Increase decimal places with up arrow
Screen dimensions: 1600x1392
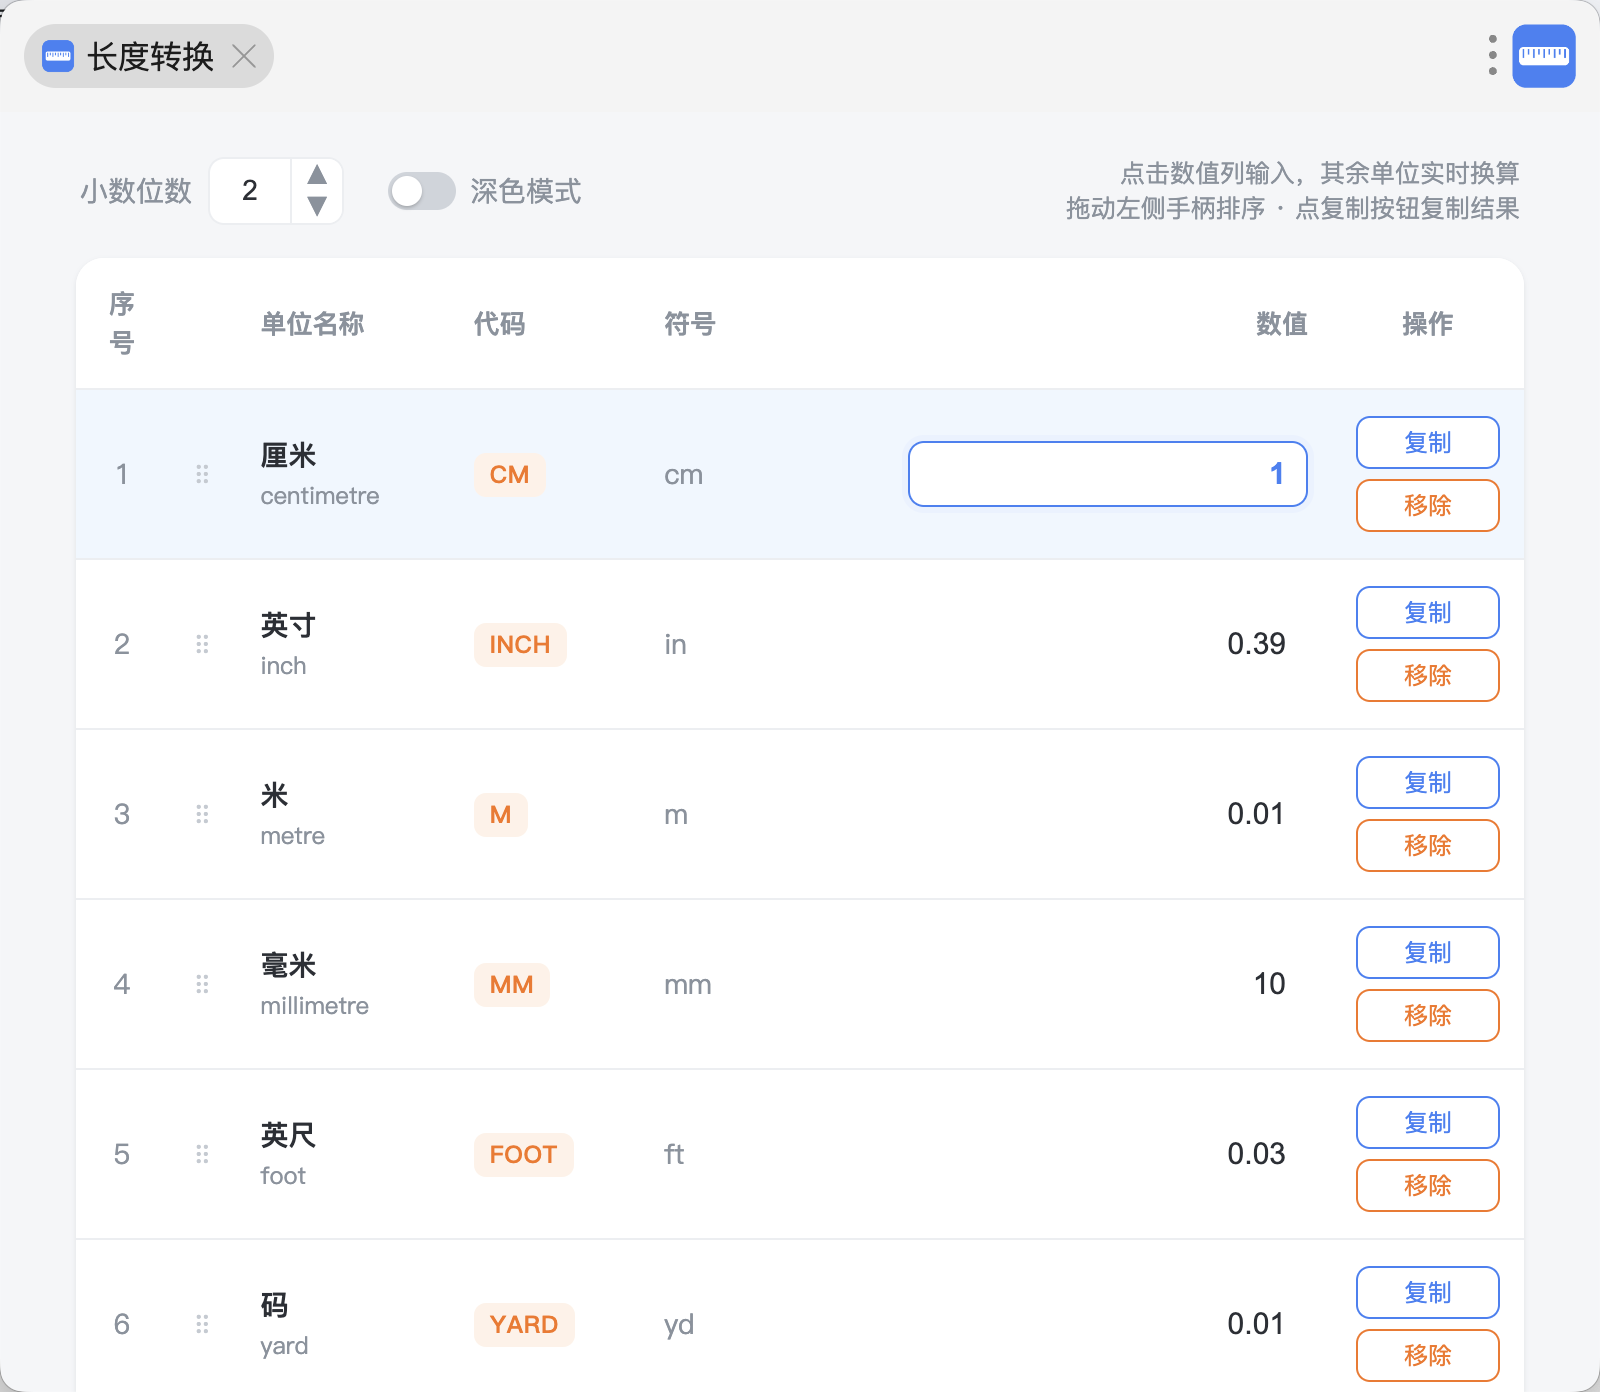(317, 175)
